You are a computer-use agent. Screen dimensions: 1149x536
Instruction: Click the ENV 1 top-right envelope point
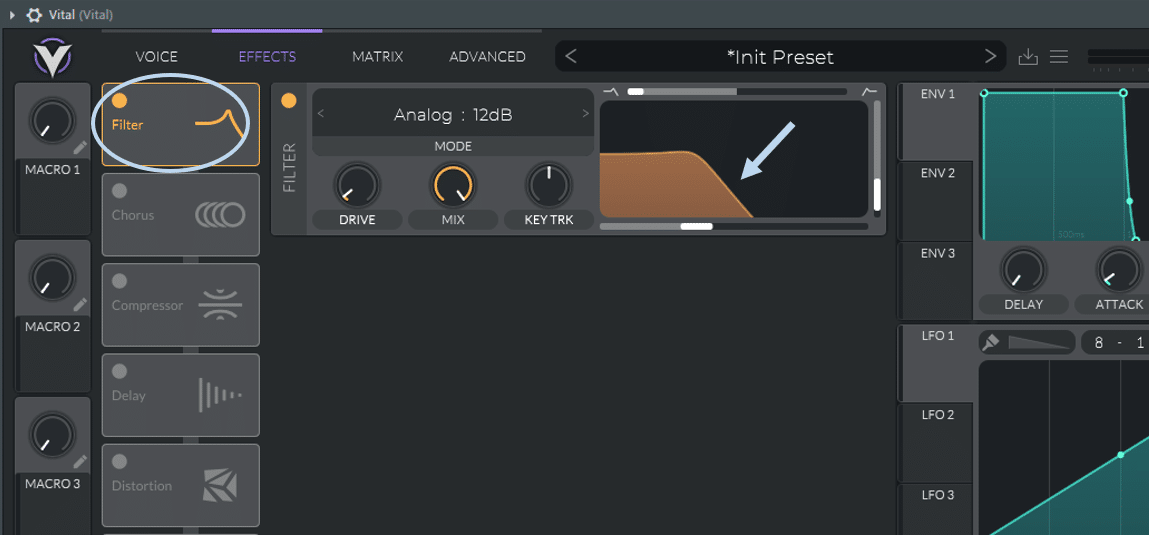pos(1123,92)
